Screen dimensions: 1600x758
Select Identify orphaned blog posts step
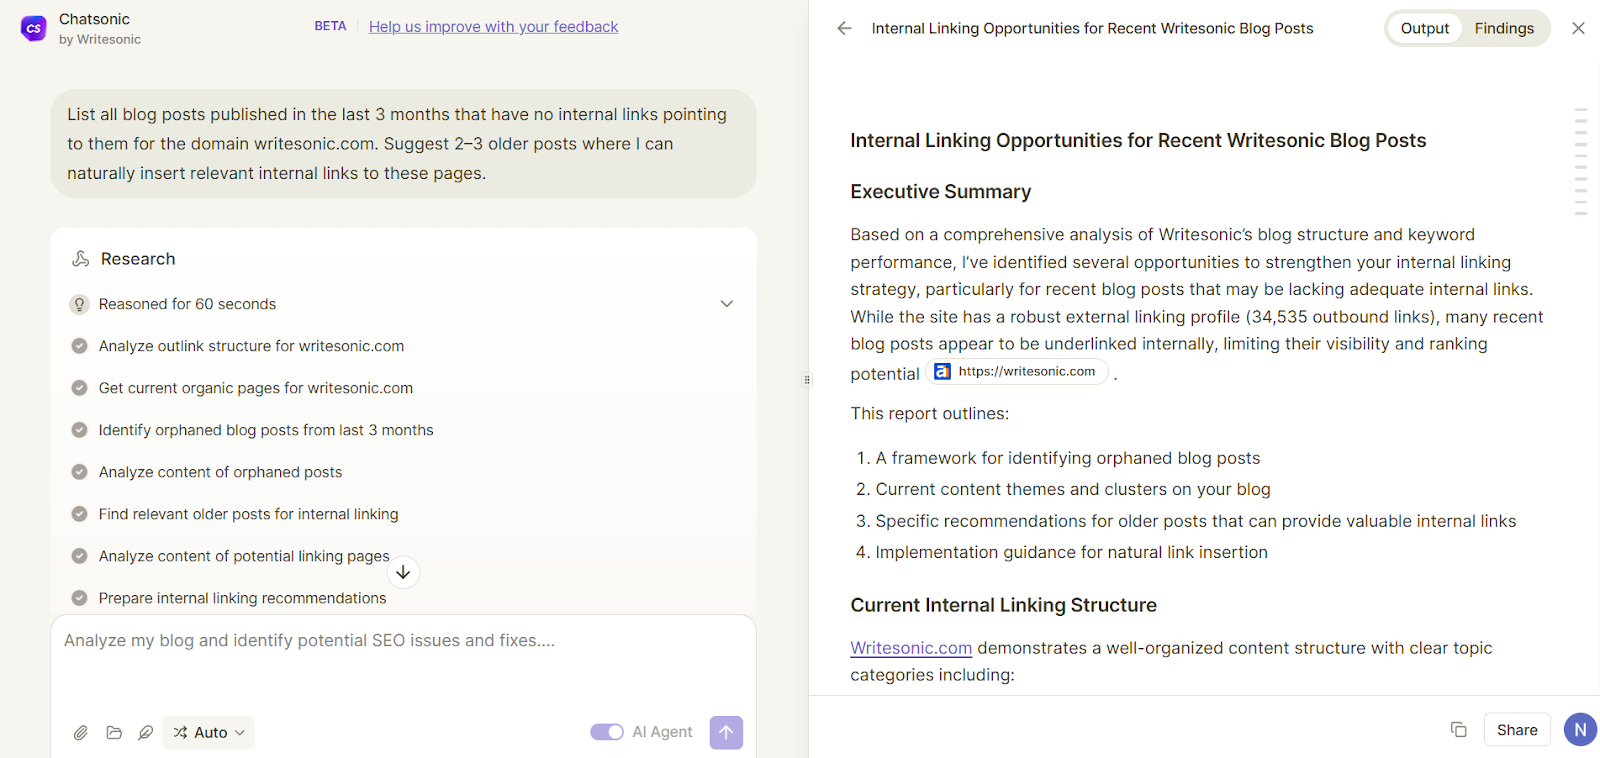[266, 430]
